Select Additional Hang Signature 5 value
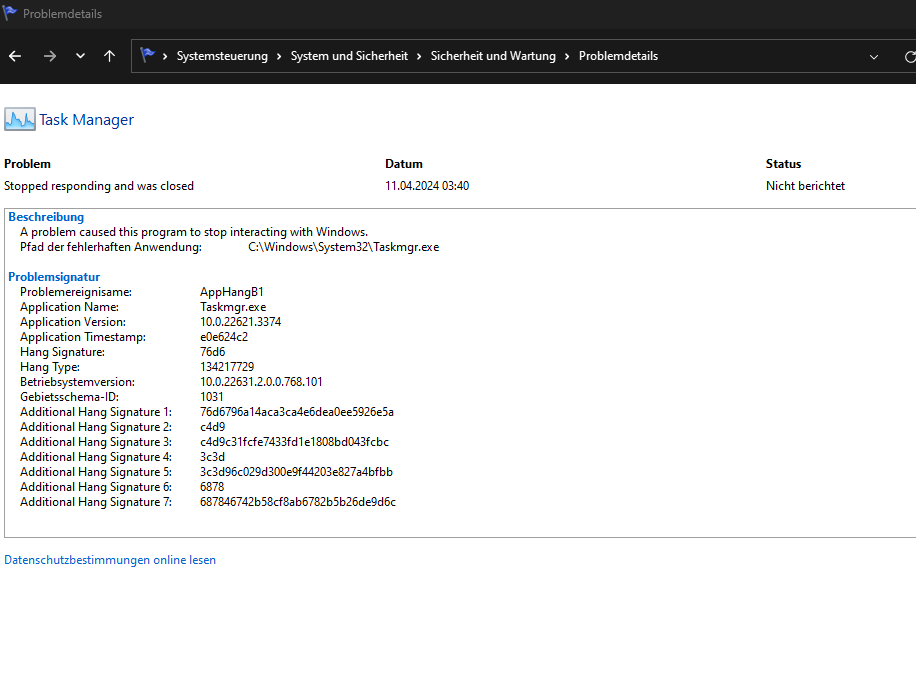Screen dimensions: 916x682 tap(296, 472)
